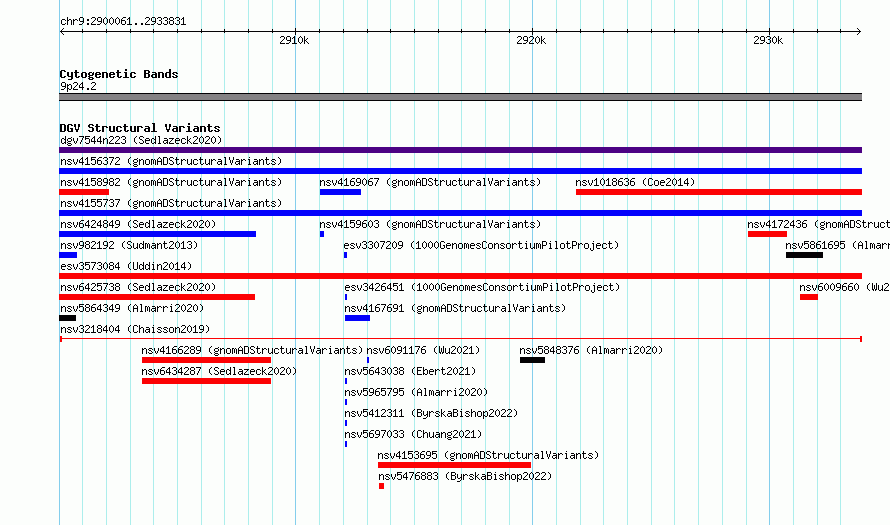The image size is (890, 525).
Task: Select the nsv1018636 red variant bar
Action: [x=719, y=192]
